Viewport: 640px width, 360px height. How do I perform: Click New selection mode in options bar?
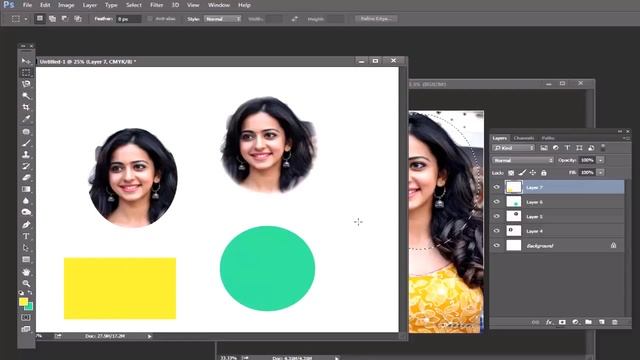pos(40,19)
